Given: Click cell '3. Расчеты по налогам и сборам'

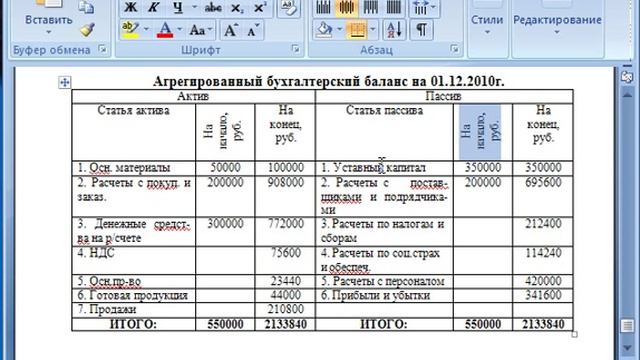Looking at the screenshot, I should click(x=383, y=231).
